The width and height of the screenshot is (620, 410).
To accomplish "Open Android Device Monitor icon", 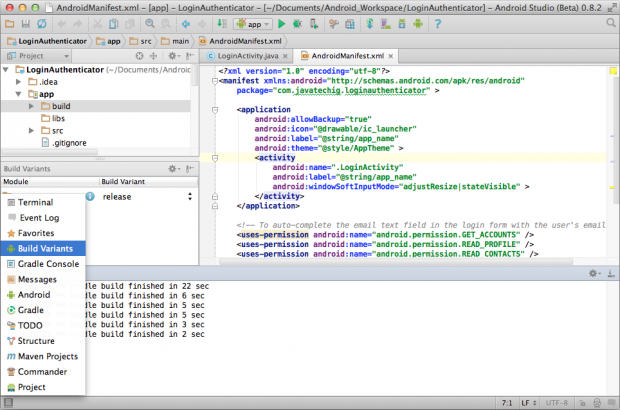I will coord(418,24).
